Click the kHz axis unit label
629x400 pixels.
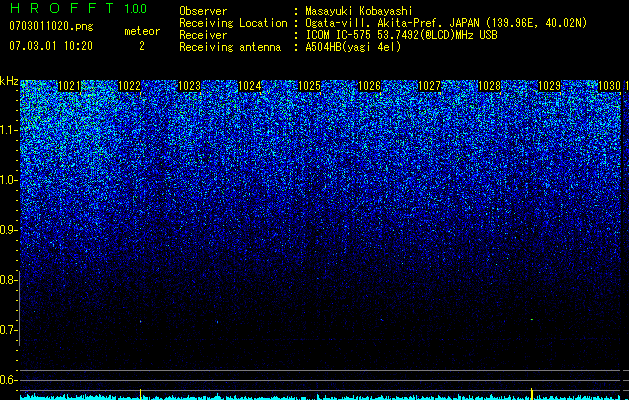pyautogui.click(x=9, y=81)
